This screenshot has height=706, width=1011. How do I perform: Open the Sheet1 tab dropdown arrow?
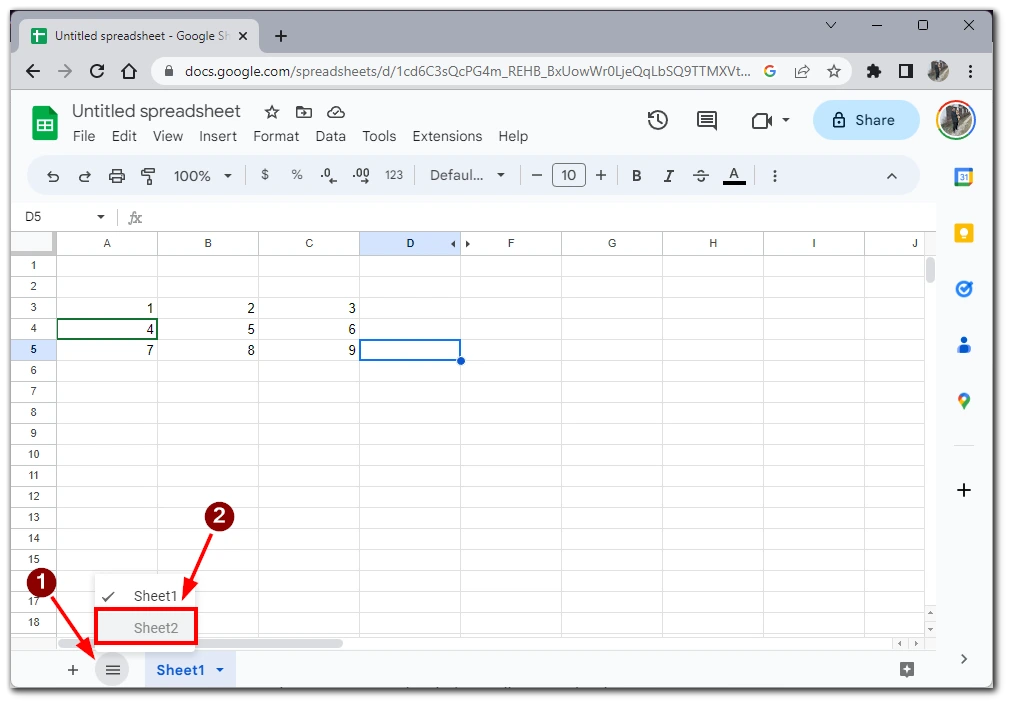click(220, 670)
